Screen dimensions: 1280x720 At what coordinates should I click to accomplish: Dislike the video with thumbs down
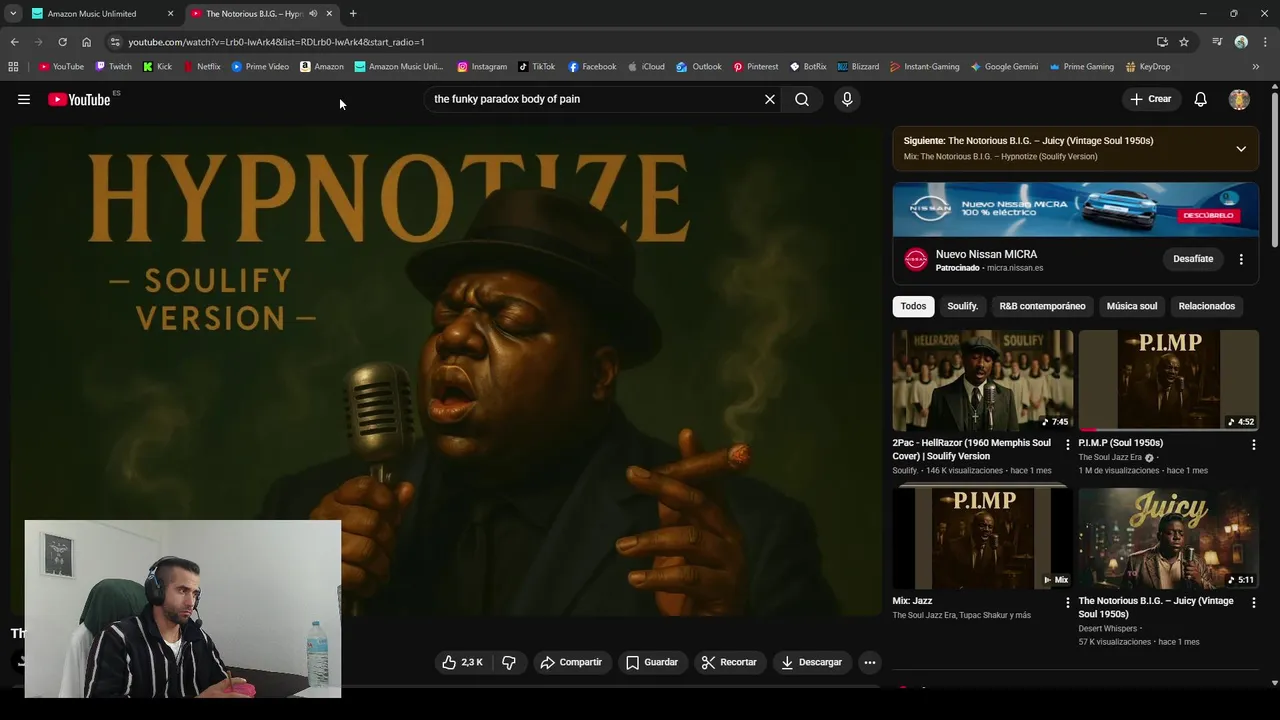tap(509, 662)
